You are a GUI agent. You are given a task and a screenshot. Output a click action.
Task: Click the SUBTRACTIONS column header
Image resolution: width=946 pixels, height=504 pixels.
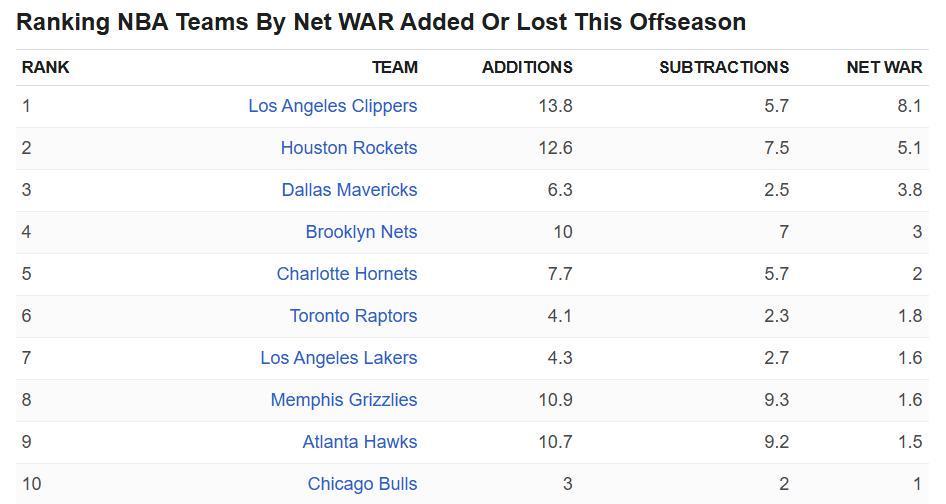[x=724, y=67]
